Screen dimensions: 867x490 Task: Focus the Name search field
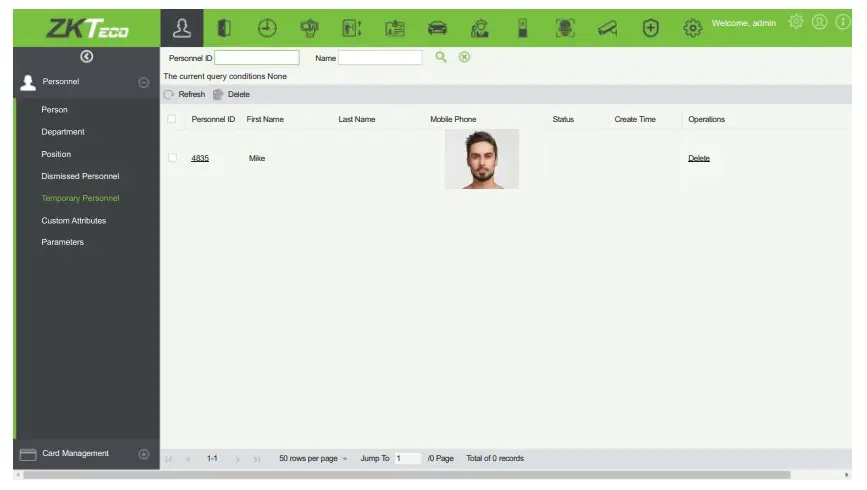pos(380,58)
